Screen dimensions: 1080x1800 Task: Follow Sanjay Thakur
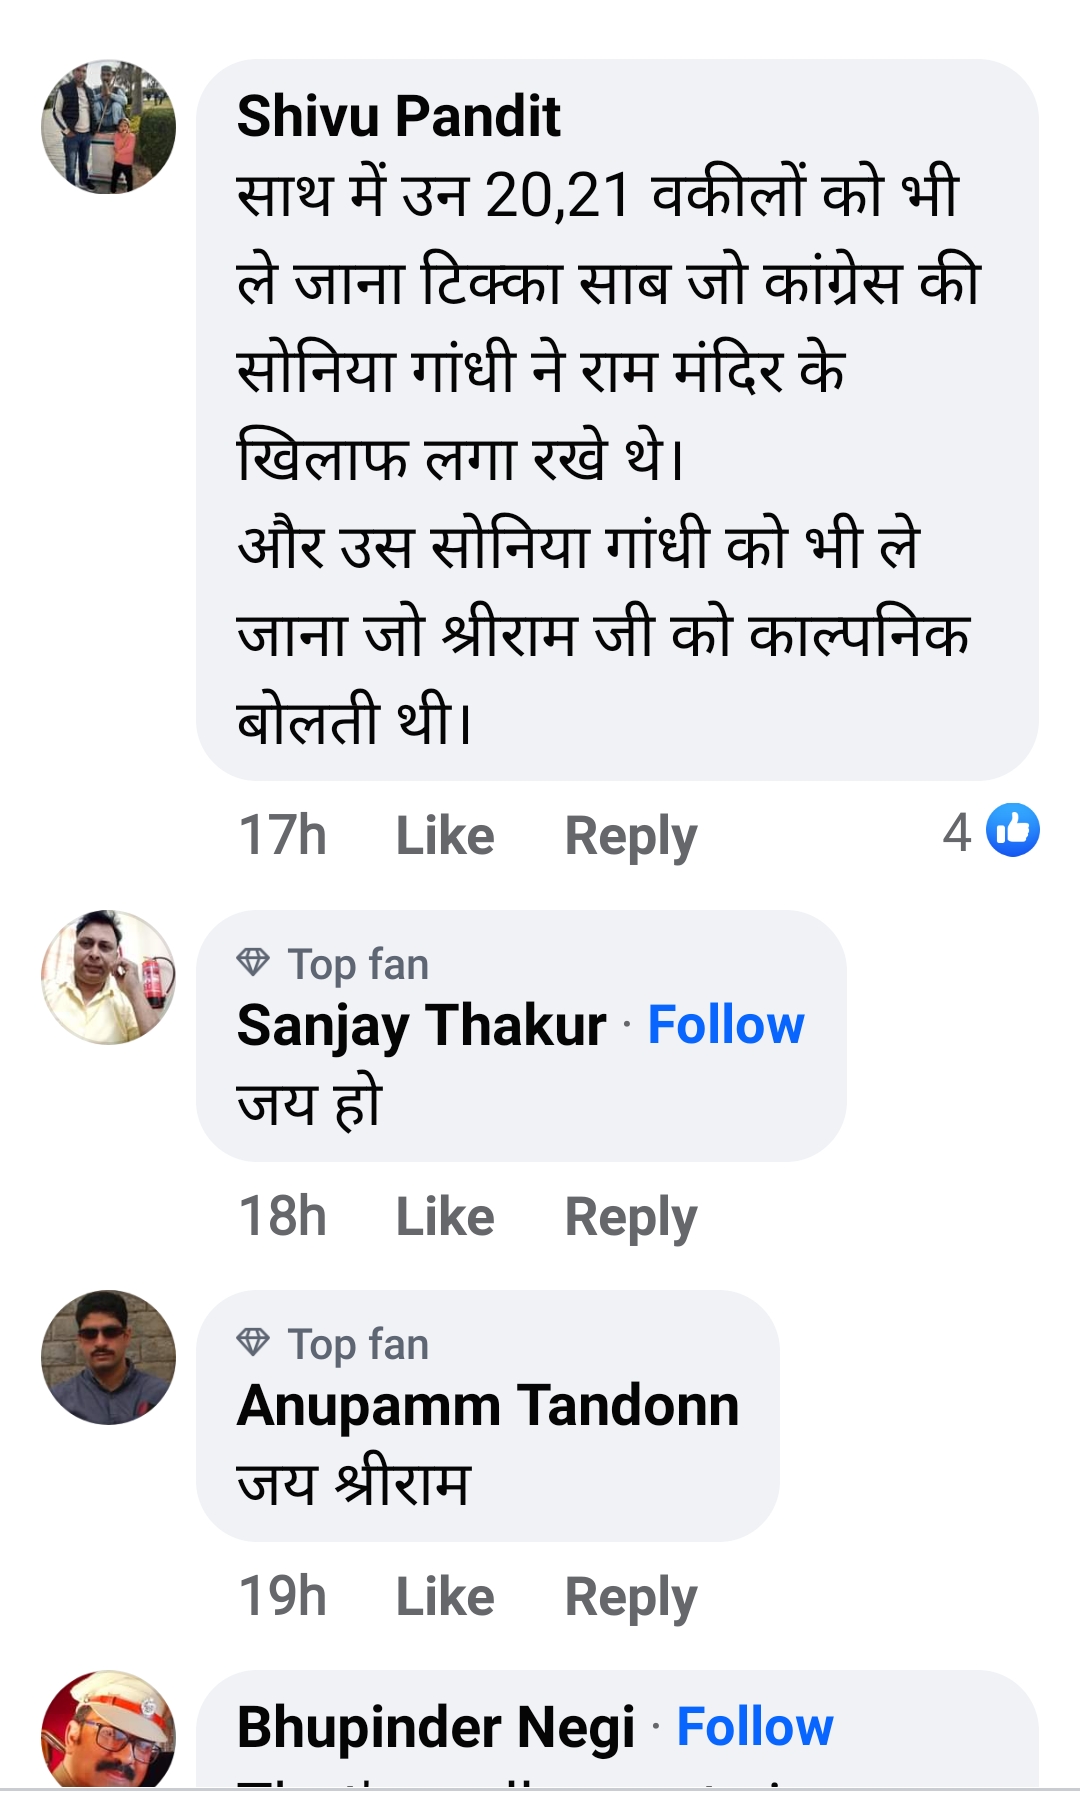[726, 1025]
